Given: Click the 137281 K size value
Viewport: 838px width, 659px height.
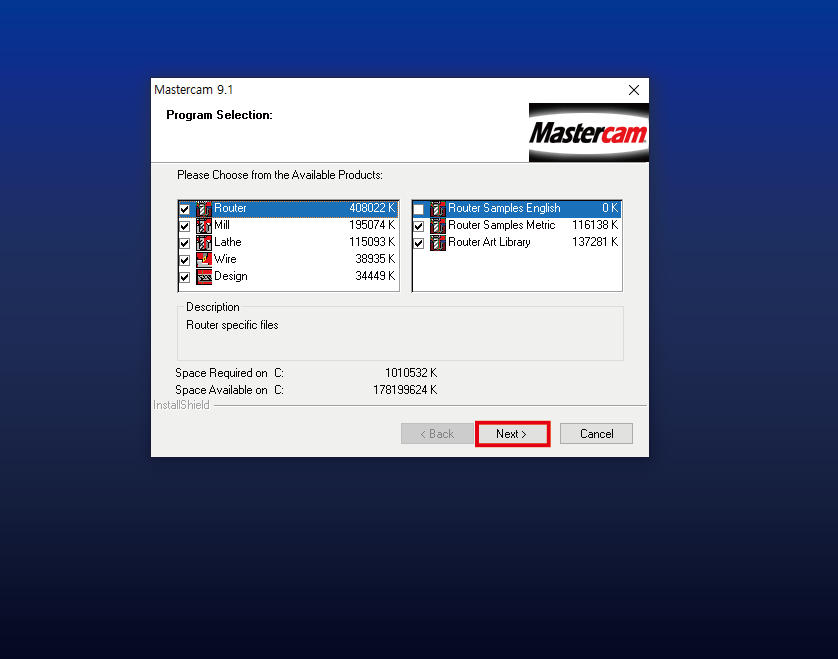Looking at the screenshot, I should pyautogui.click(x=595, y=242).
